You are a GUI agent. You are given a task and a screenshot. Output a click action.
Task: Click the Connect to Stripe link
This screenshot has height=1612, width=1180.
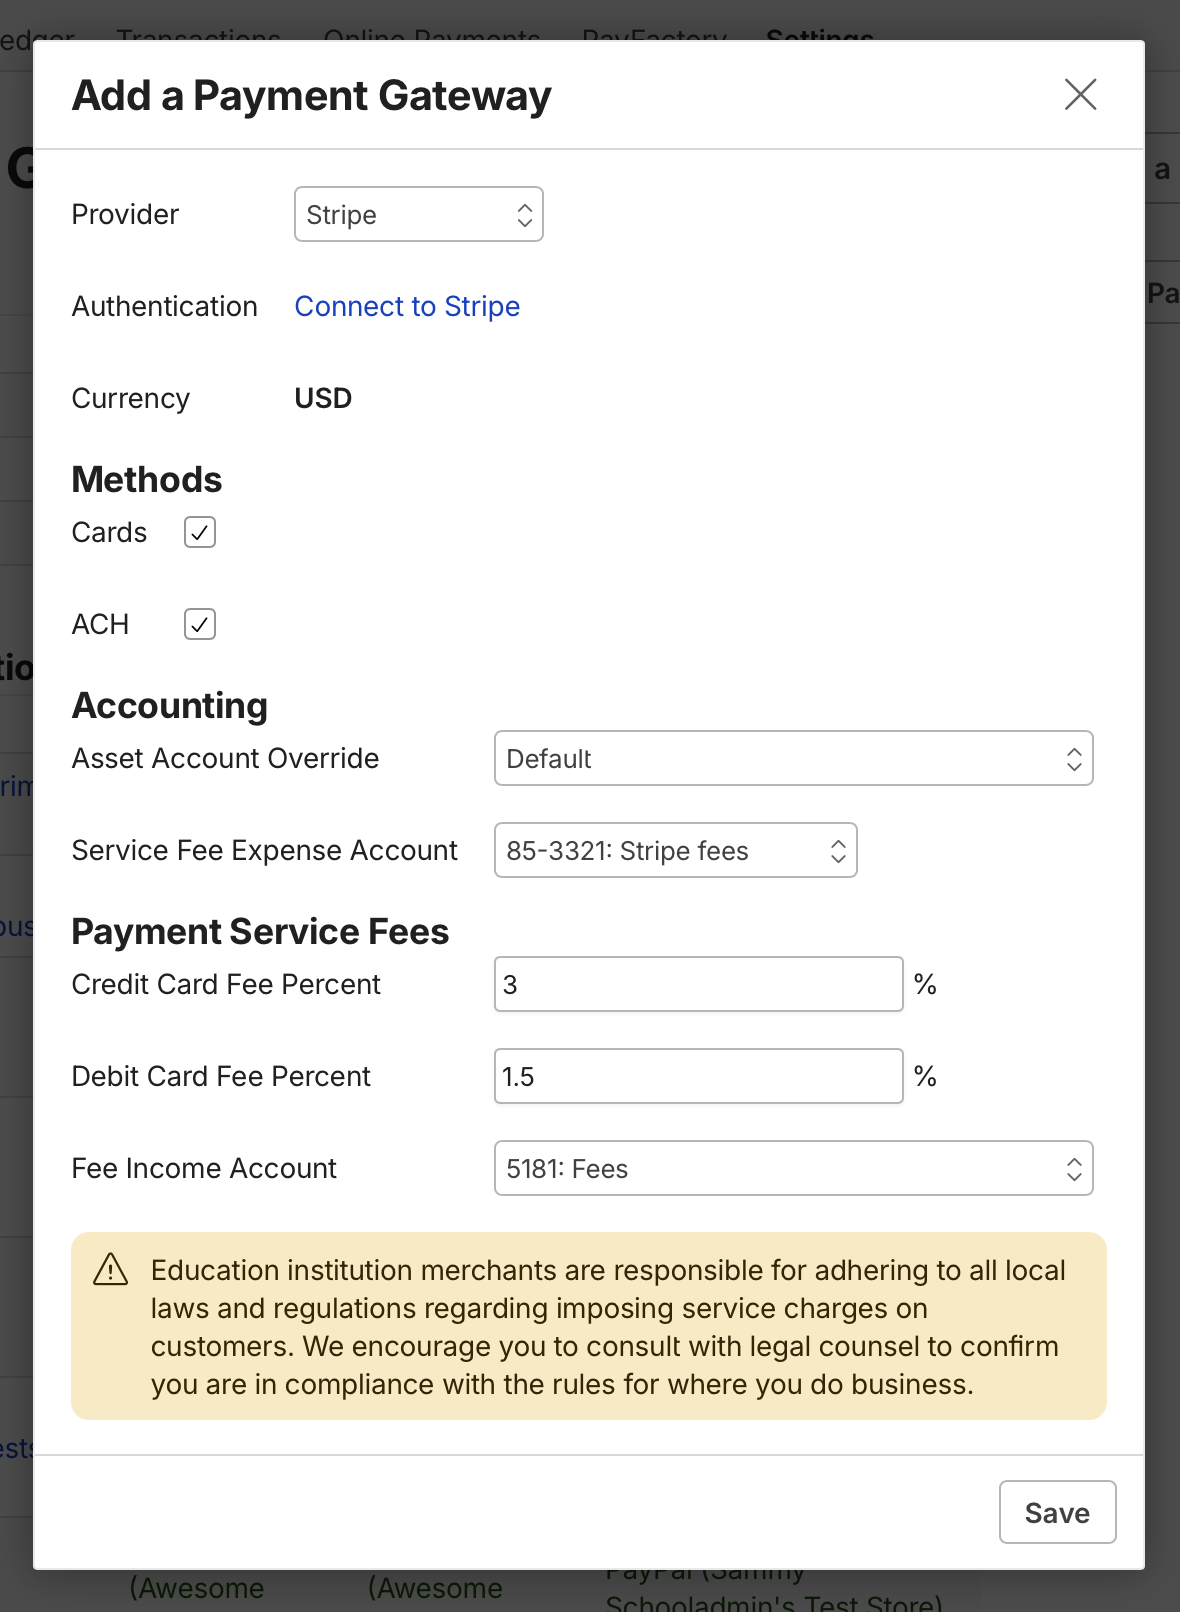pyautogui.click(x=407, y=306)
